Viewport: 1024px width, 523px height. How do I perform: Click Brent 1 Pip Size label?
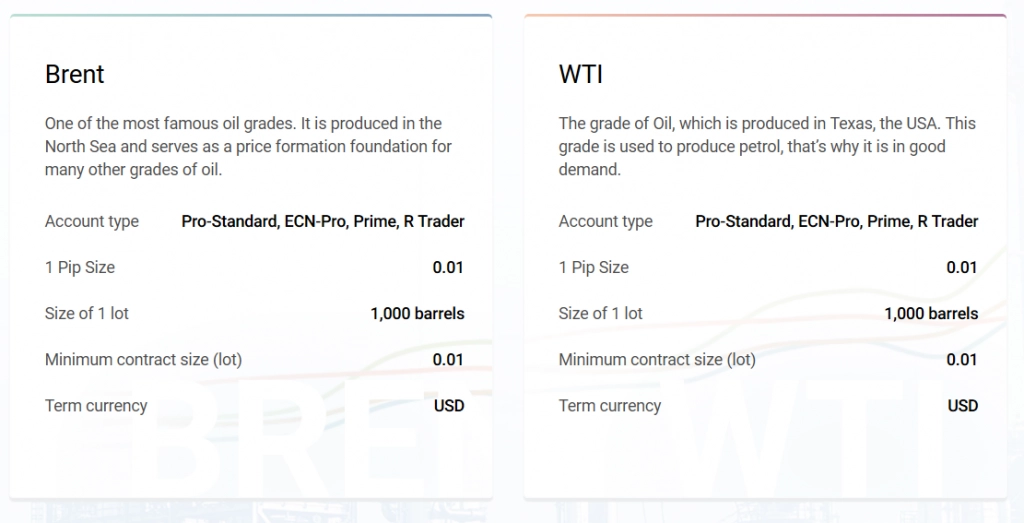click(x=80, y=268)
